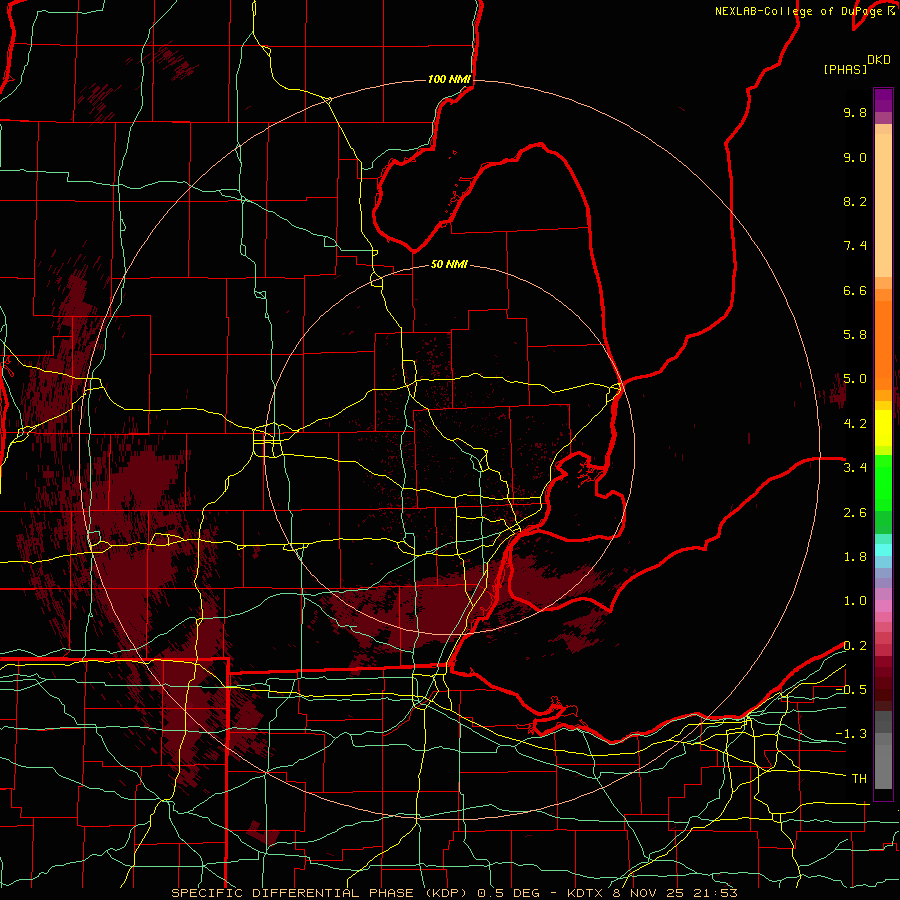
Task: Click the 50 NMI range ring label
Action: coord(449,264)
